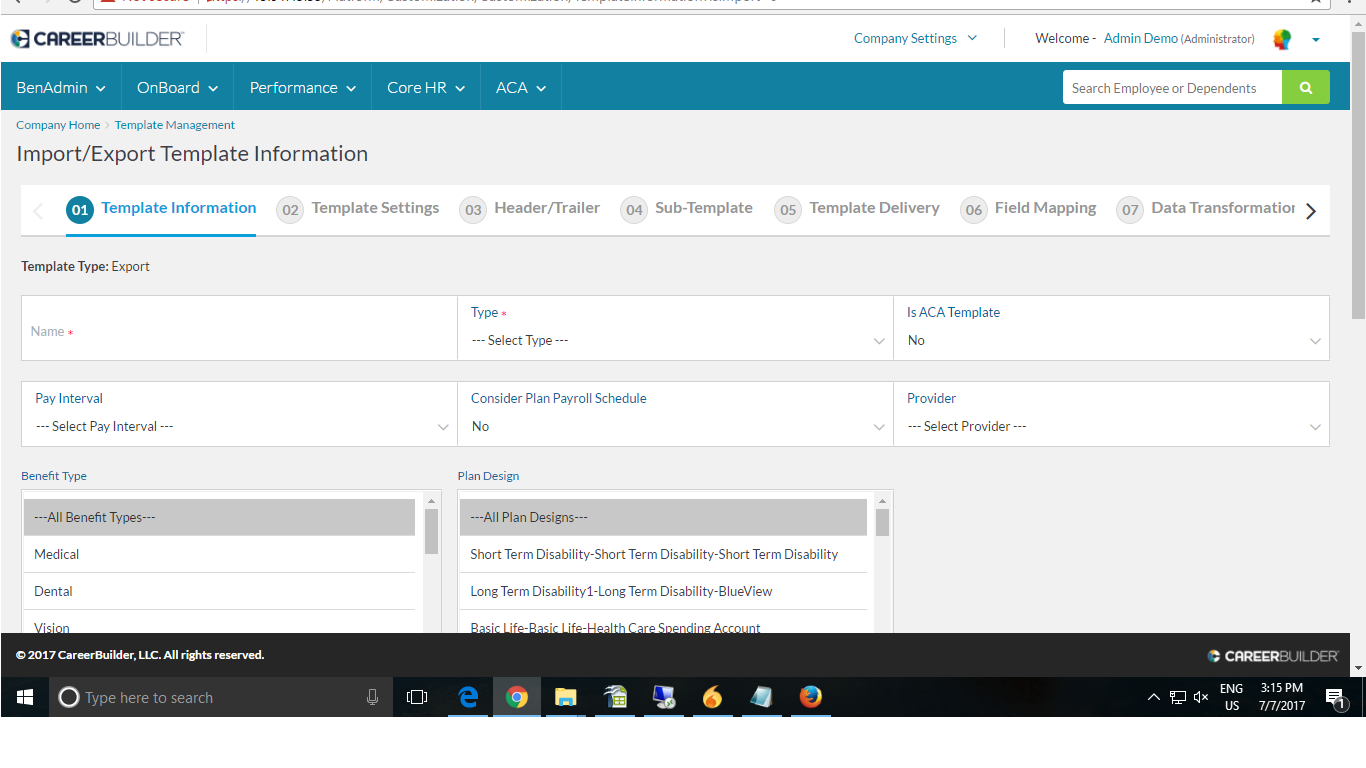The image size is (1366, 768).
Task: Open the profile avatar menu top right
Action: pyautogui.click(x=1281, y=38)
